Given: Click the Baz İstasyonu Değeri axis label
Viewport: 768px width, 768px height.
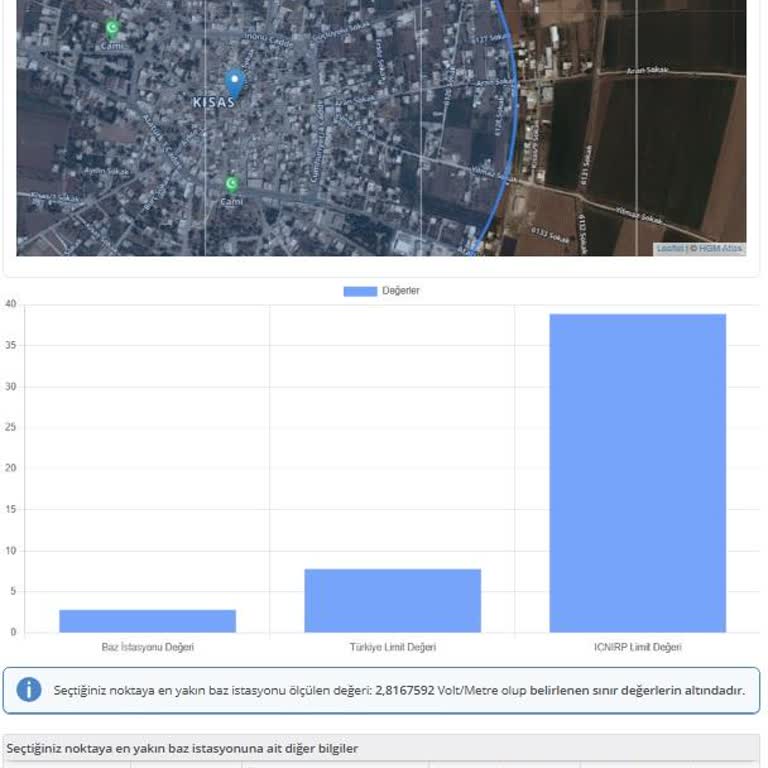Looking at the screenshot, I should [x=147, y=647].
